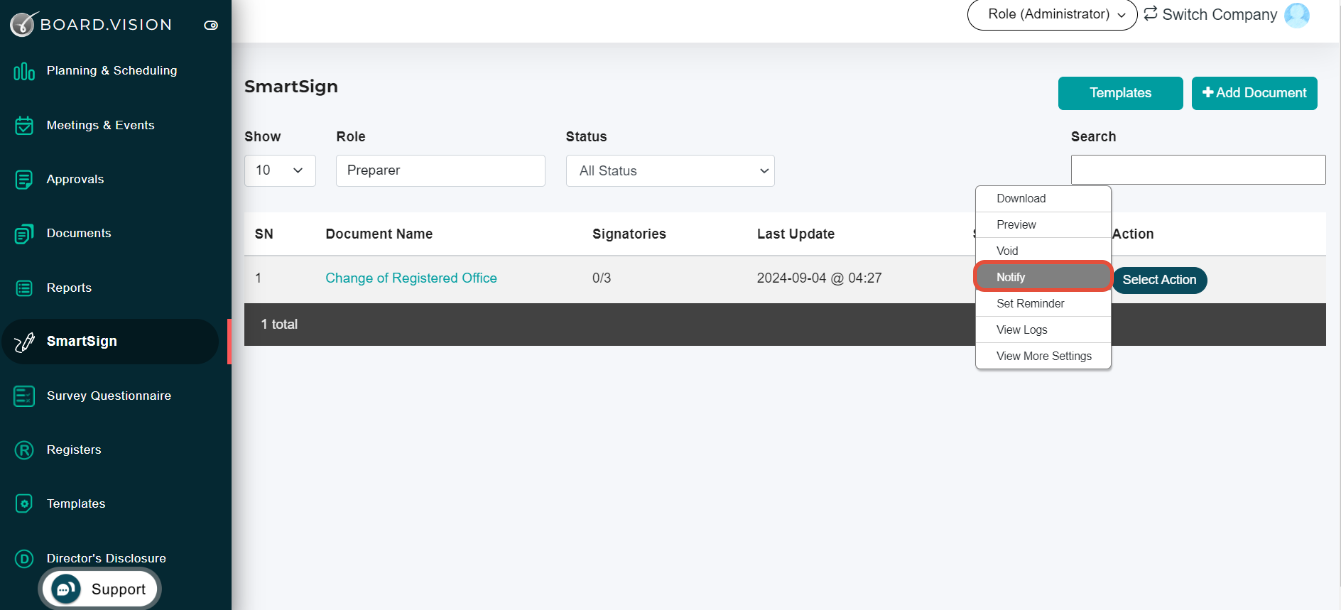The width and height of the screenshot is (1341, 610).
Task: Click the Switch Company arrows icon
Action: coord(1151,14)
